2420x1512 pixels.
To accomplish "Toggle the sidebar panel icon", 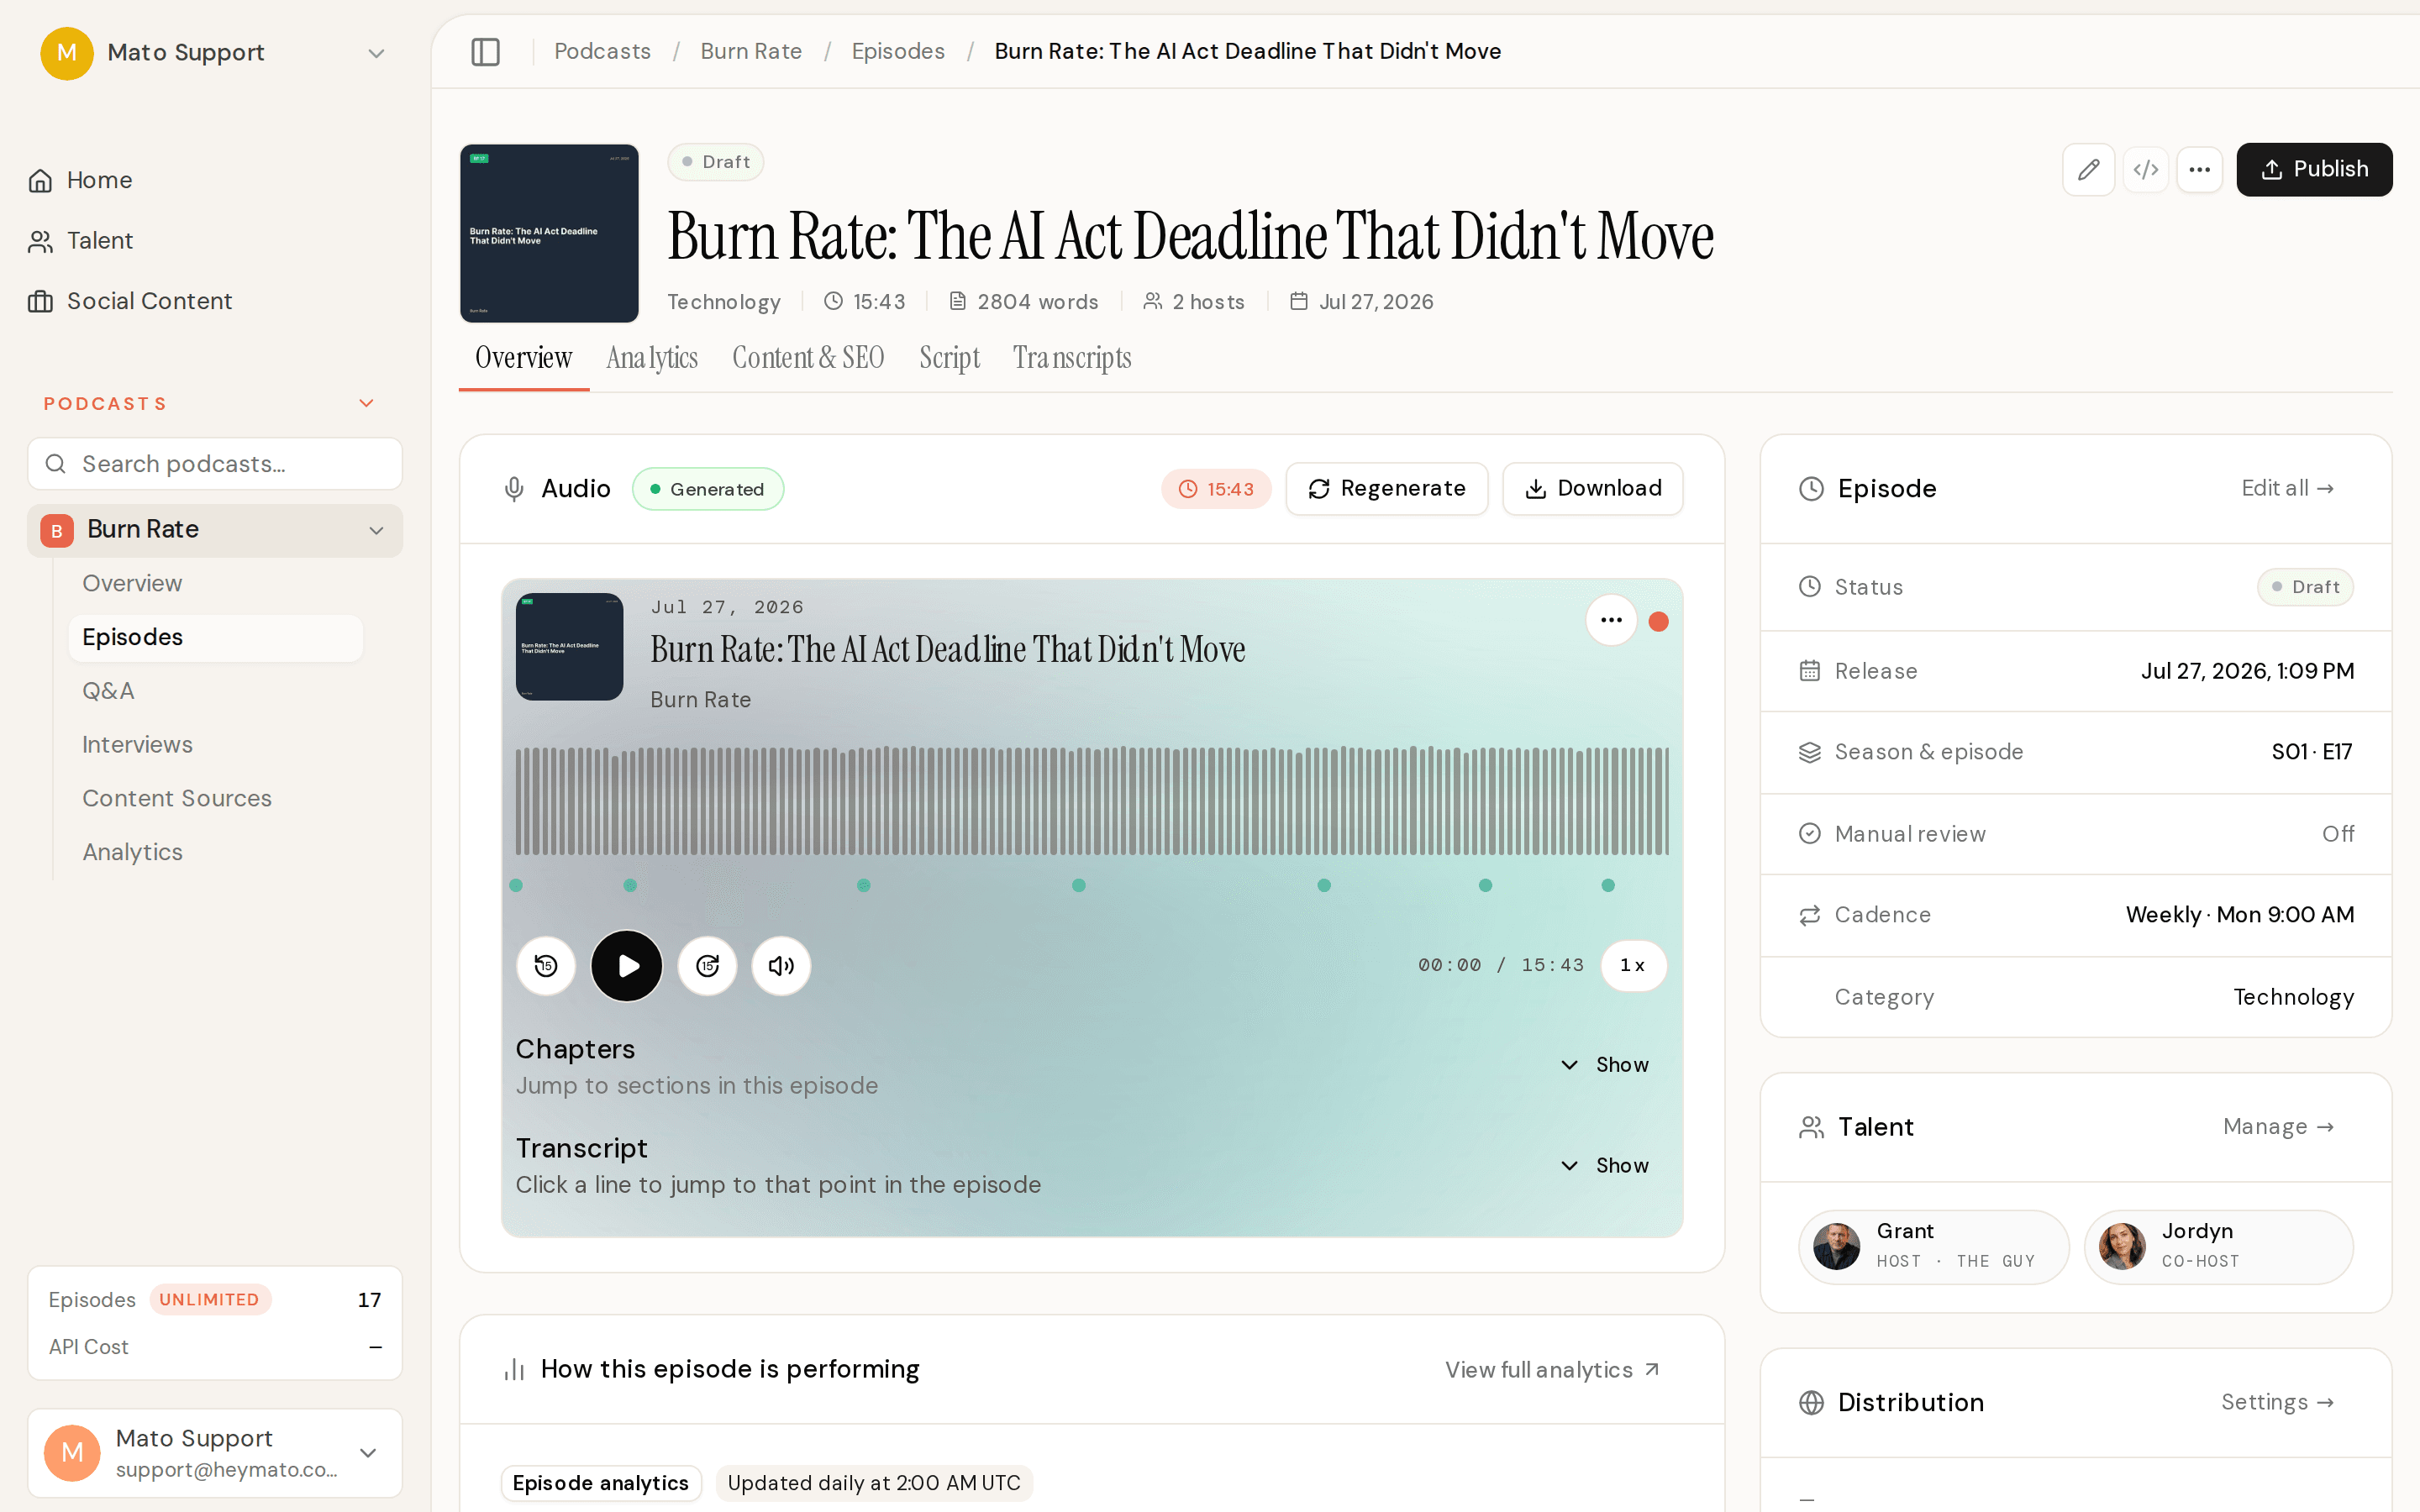I will click(485, 51).
